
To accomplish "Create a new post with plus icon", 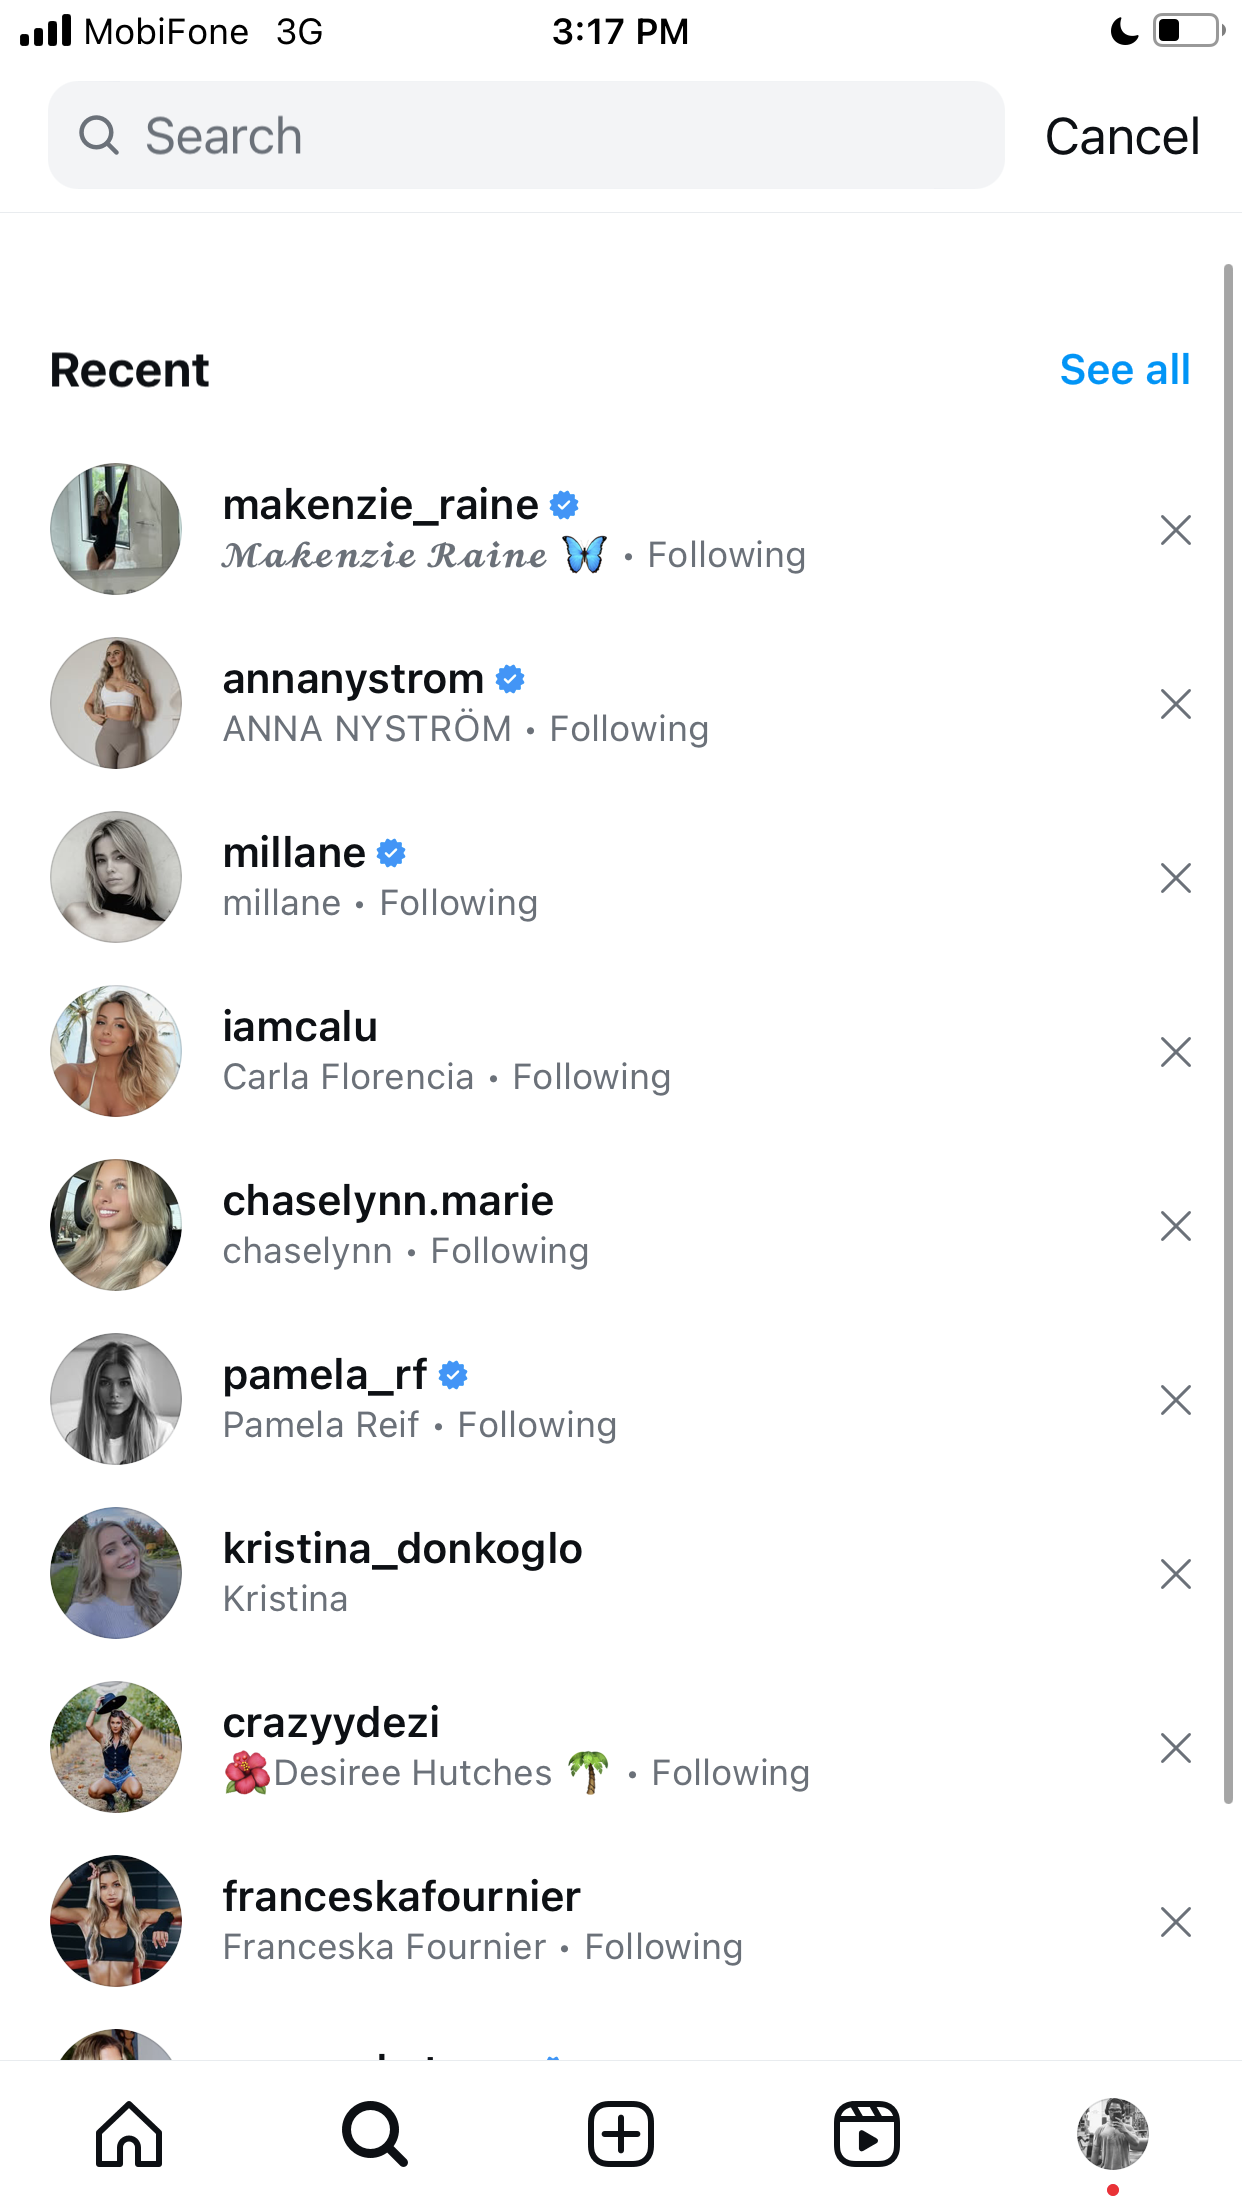I will click(x=621, y=2134).
